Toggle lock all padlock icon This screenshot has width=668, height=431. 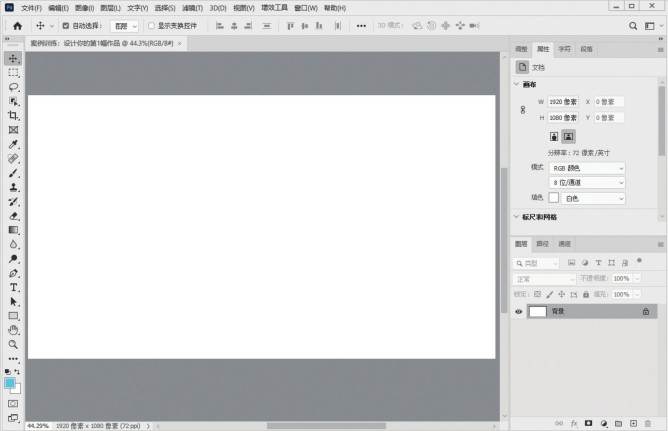(x=586, y=294)
